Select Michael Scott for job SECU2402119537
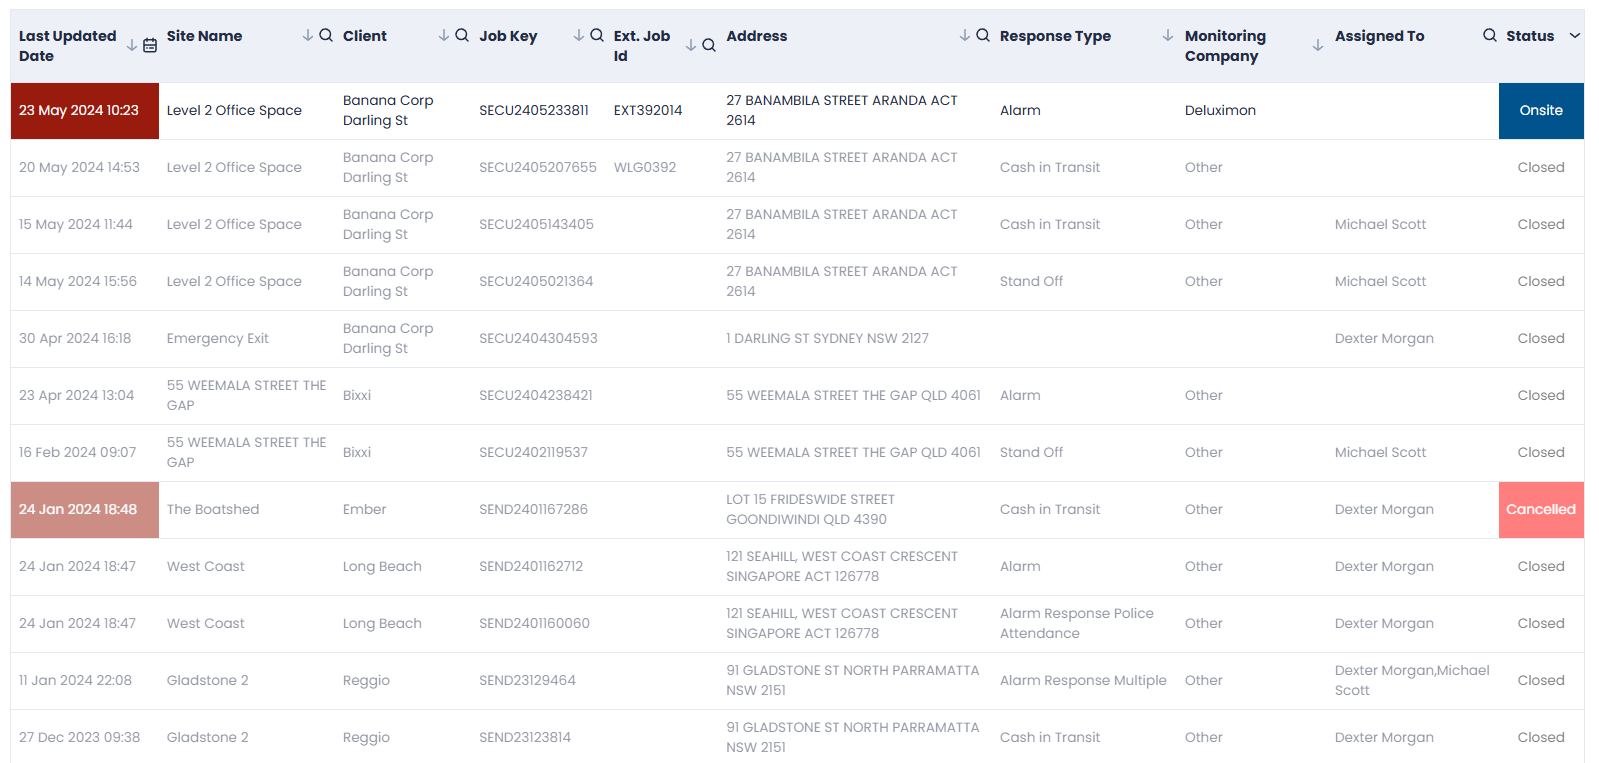This screenshot has height=763, width=1599. click(1380, 452)
